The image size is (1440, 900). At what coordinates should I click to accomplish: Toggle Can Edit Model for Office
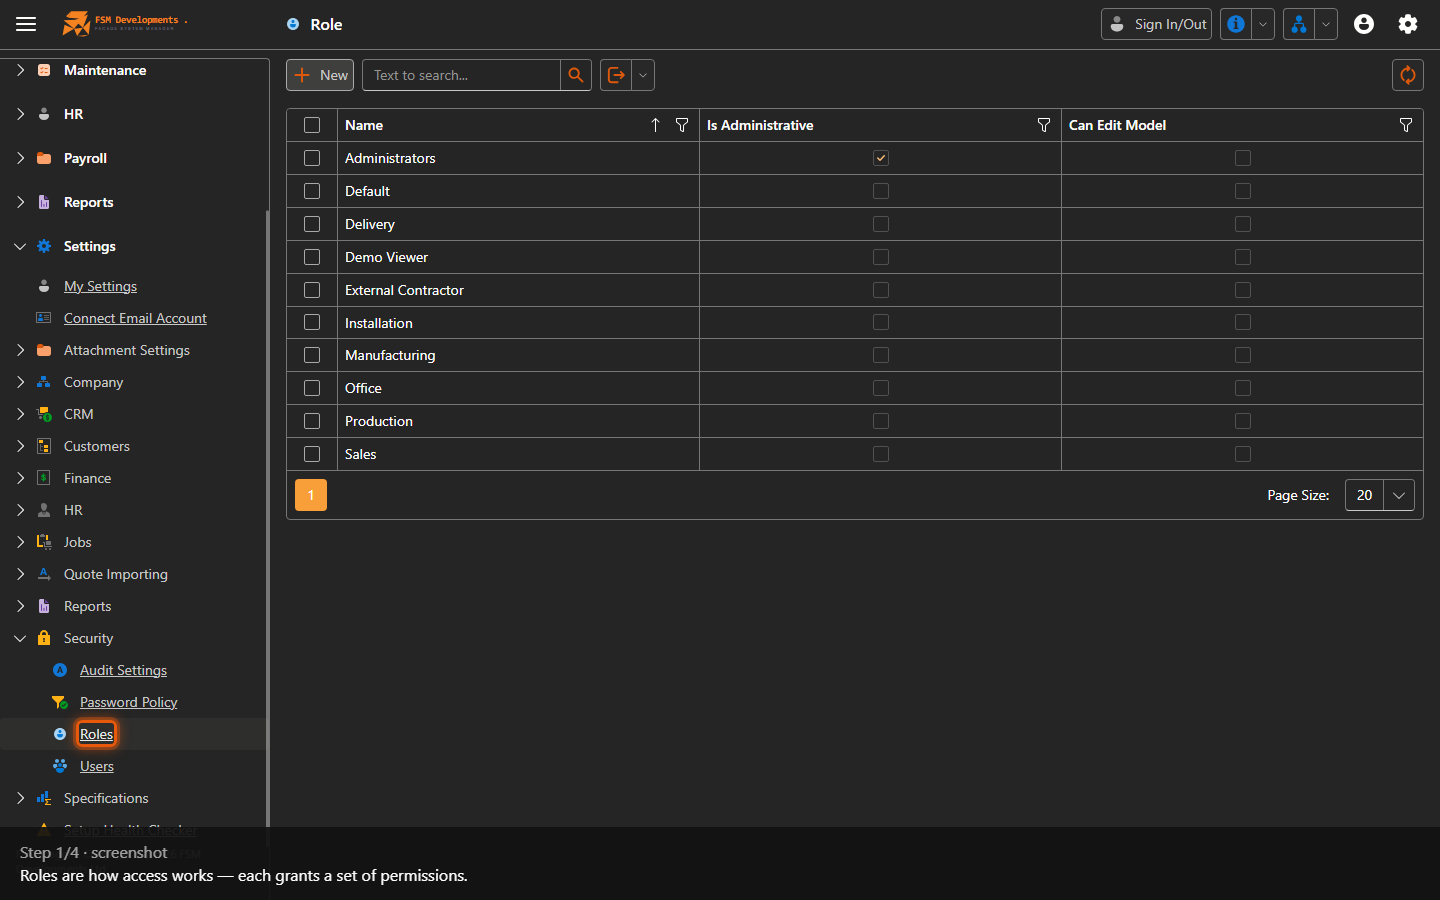pos(1243,388)
